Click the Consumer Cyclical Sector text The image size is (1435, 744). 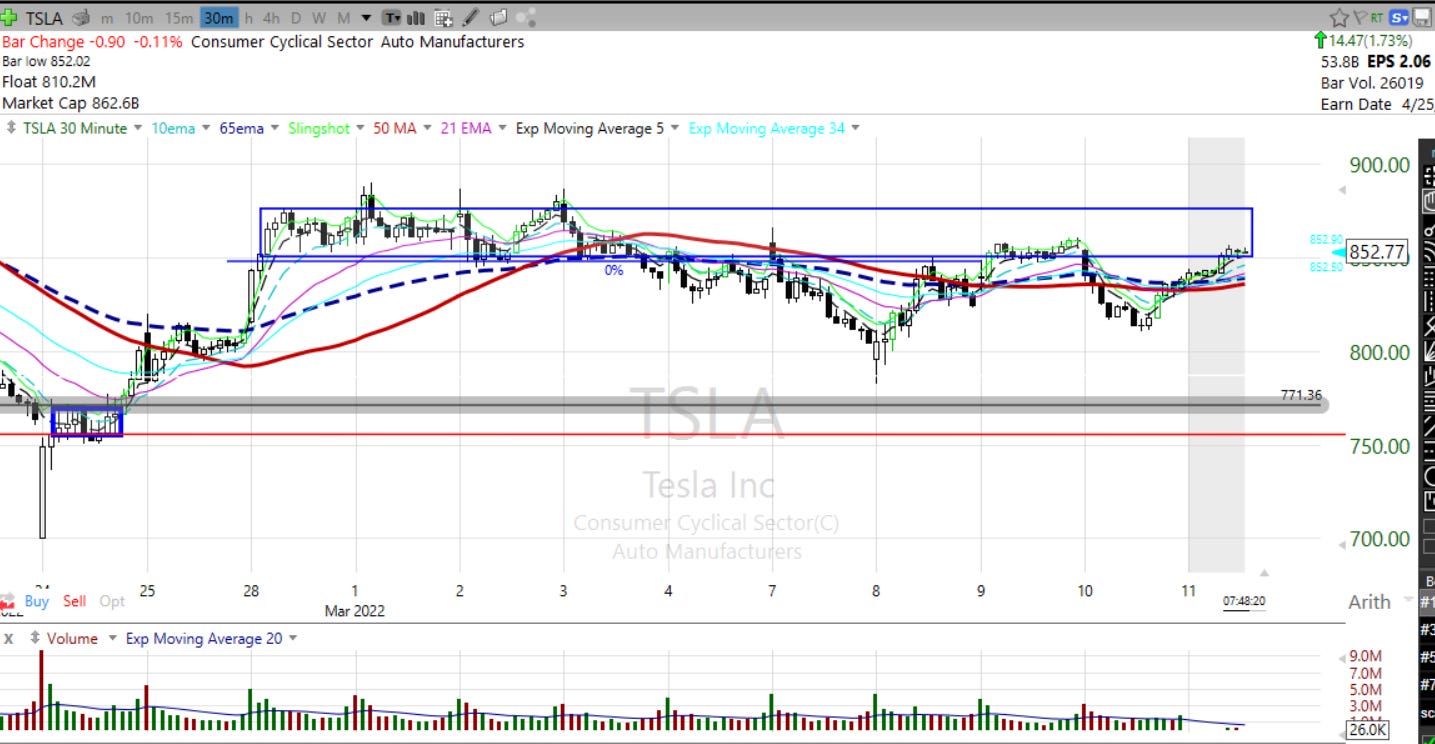[x=282, y=42]
